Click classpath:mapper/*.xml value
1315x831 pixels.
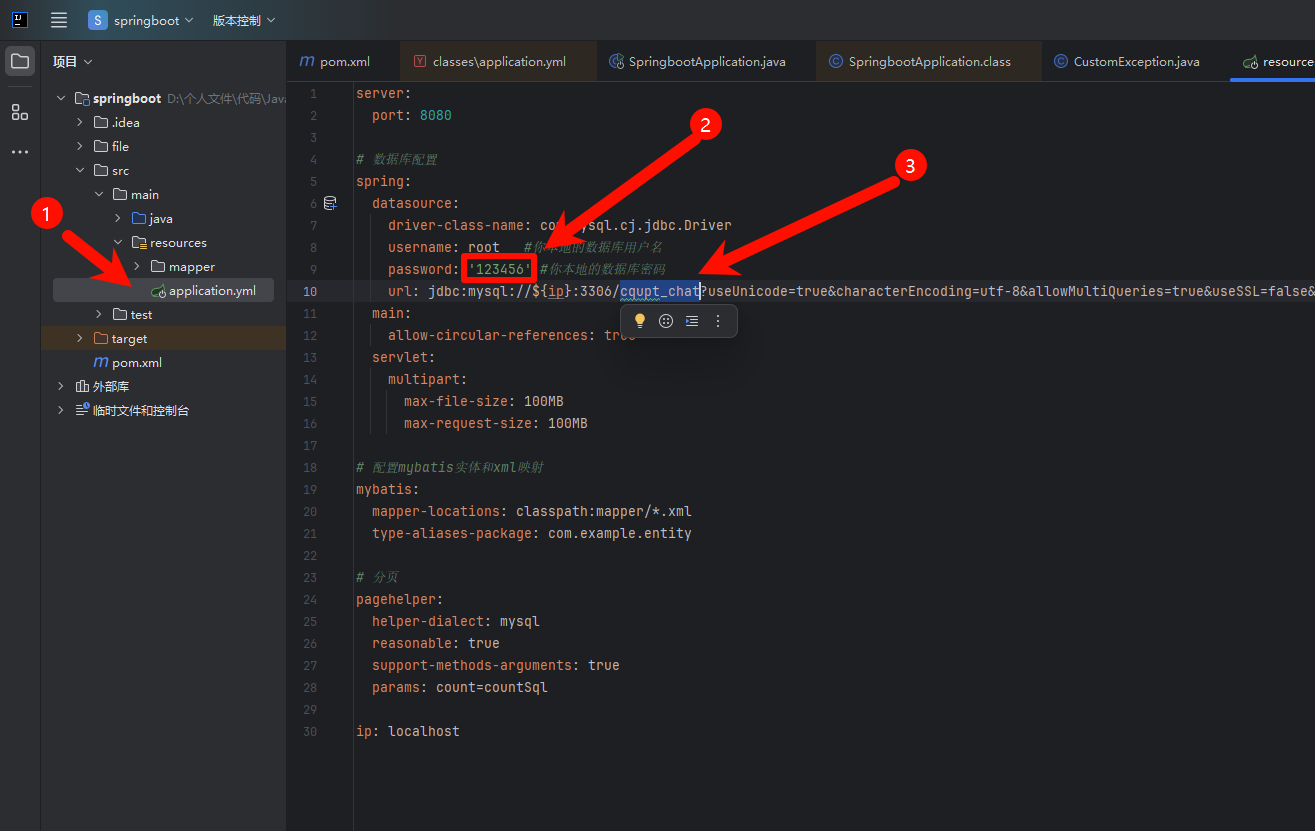[x=604, y=511]
